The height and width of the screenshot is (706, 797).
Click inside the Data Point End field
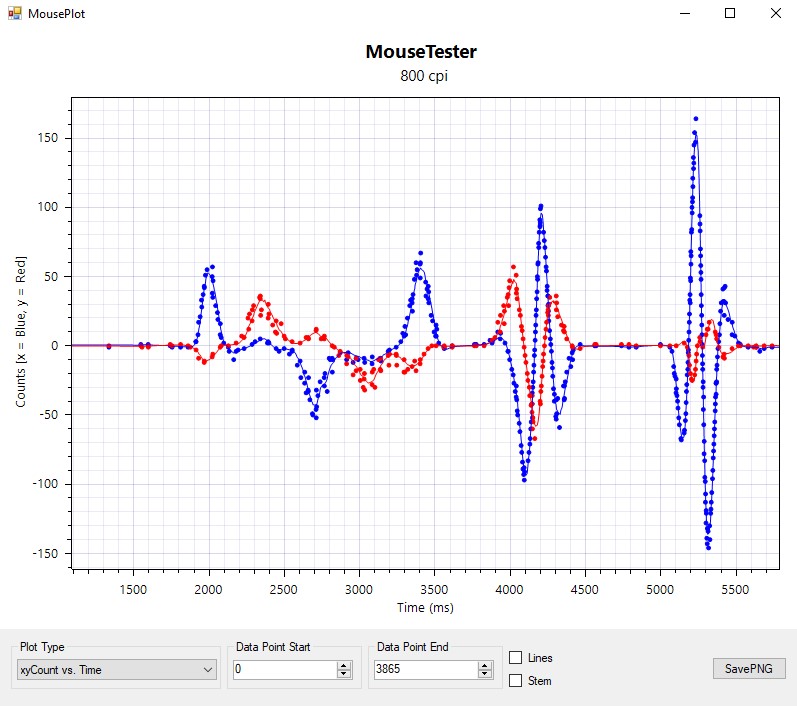425,669
